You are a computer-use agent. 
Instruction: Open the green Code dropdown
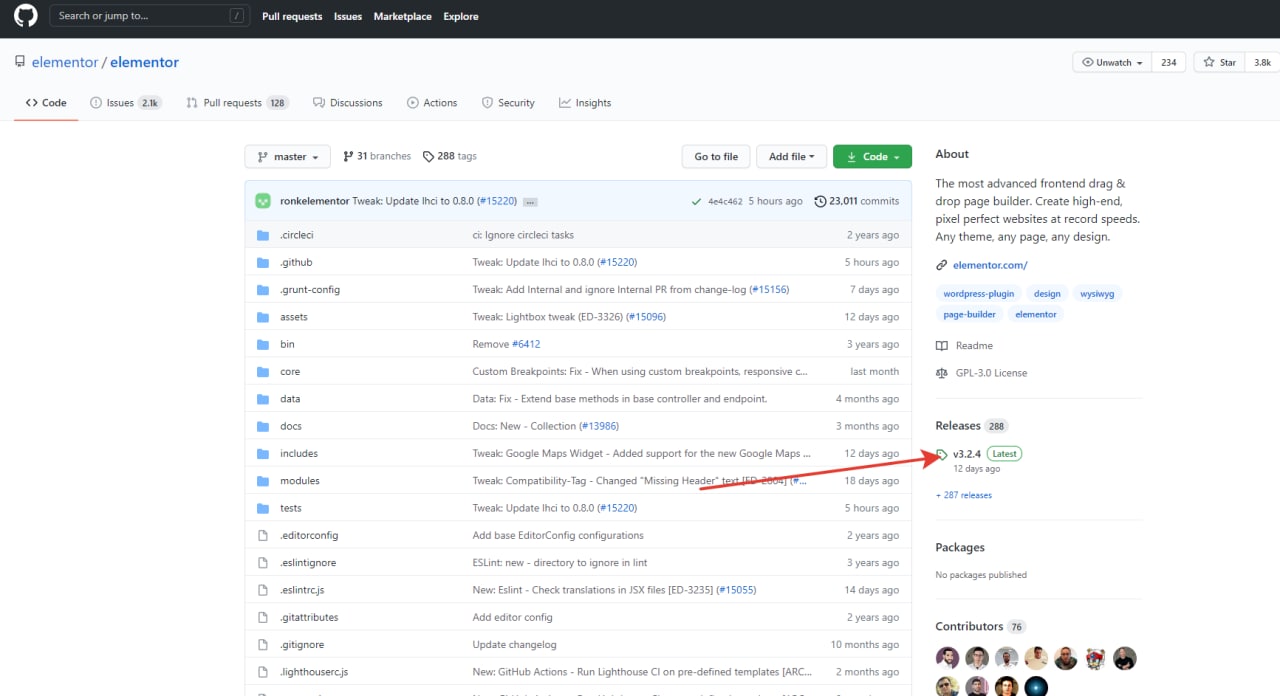pos(872,157)
